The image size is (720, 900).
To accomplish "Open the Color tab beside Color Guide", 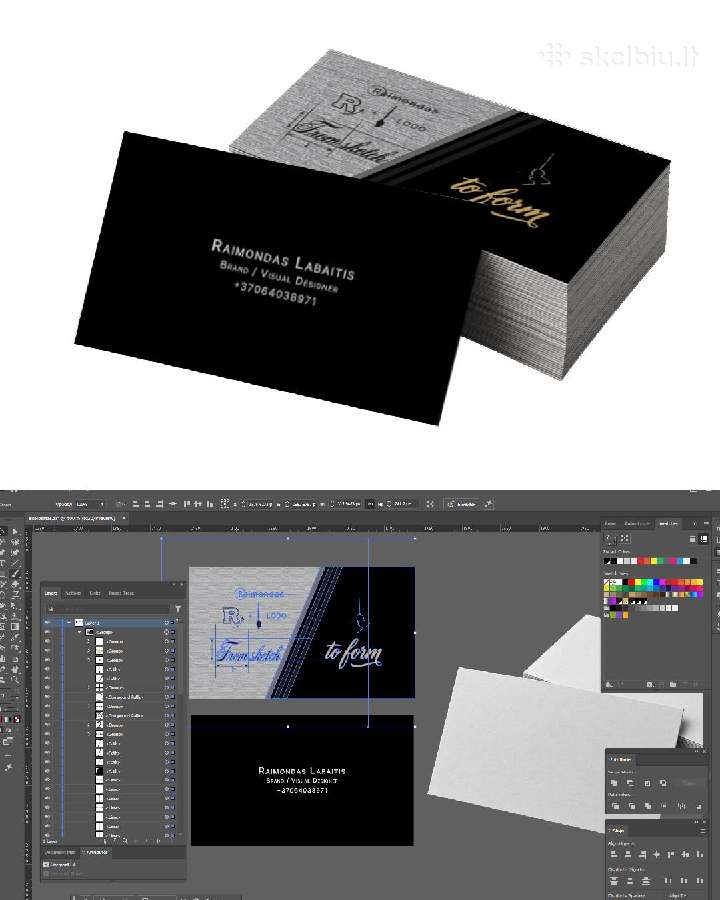I will (x=610, y=523).
